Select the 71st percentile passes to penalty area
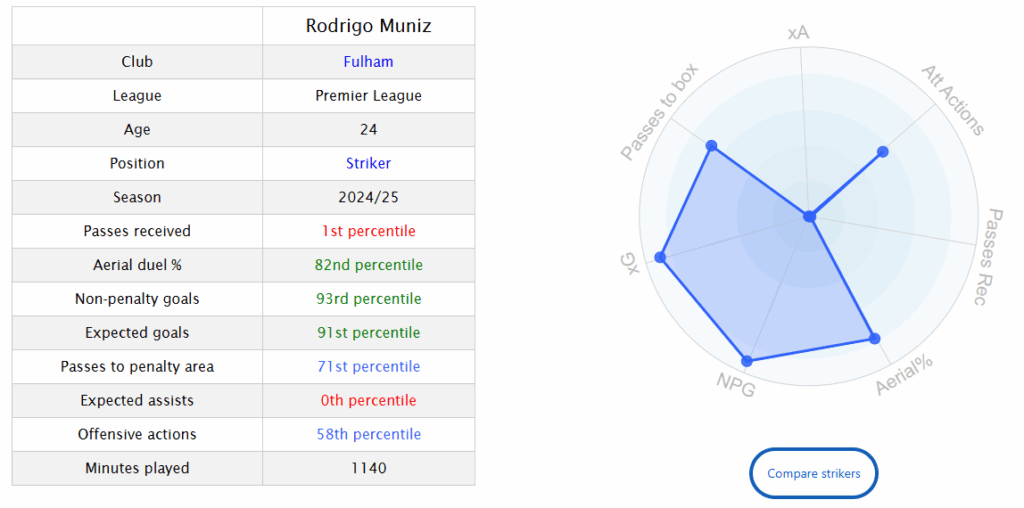This screenshot has width=1024, height=508. (x=368, y=366)
